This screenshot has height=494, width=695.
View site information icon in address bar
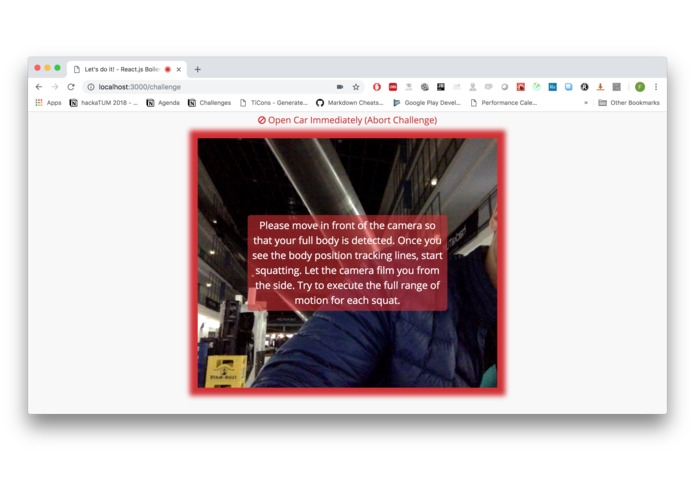[x=91, y=87]
